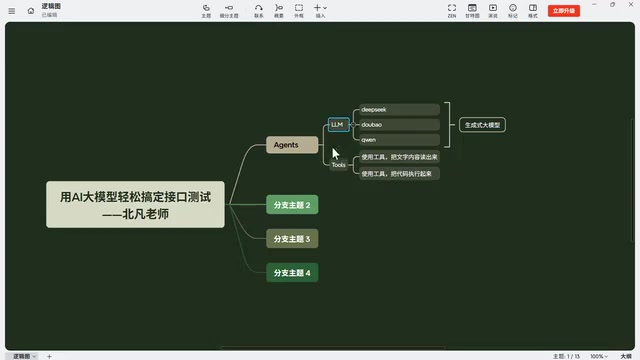Enter ZEN mode

pyautogui.click(x=452, y=11)
